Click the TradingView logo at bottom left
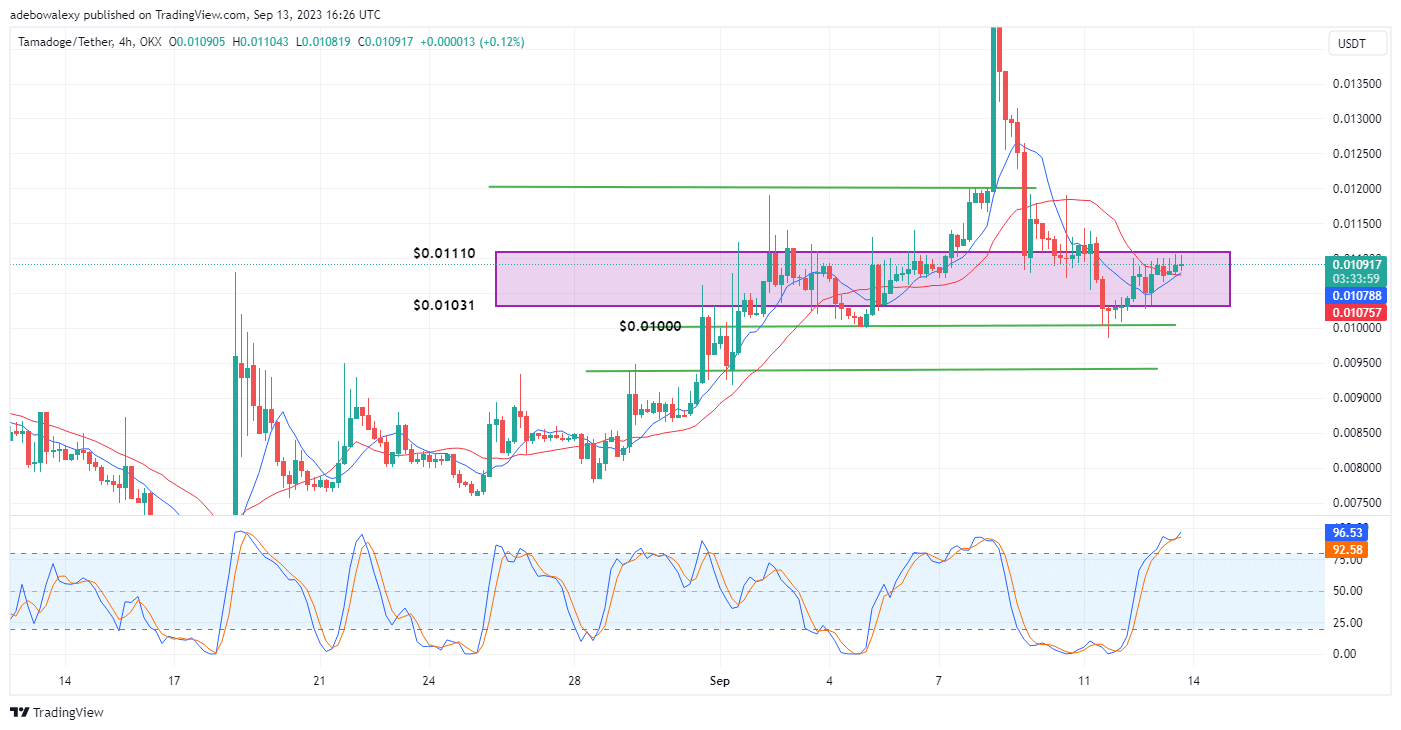Viewport: 1401px width, 730px height. (57, 713)
